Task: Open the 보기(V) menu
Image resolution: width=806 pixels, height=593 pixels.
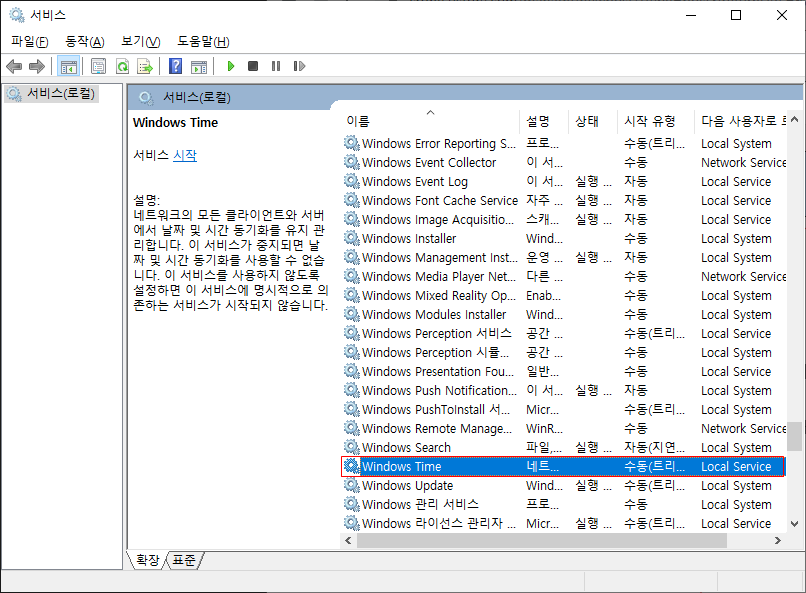Action: pos(140,42)
